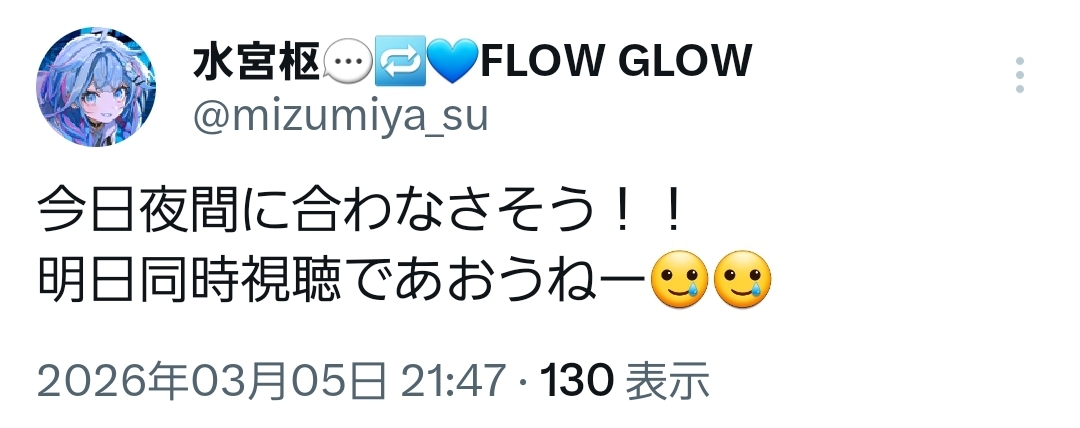The height and width of the screenshot is (428, 1080).
Task: Click the first teary smile emoji
Action: (680, 279)
